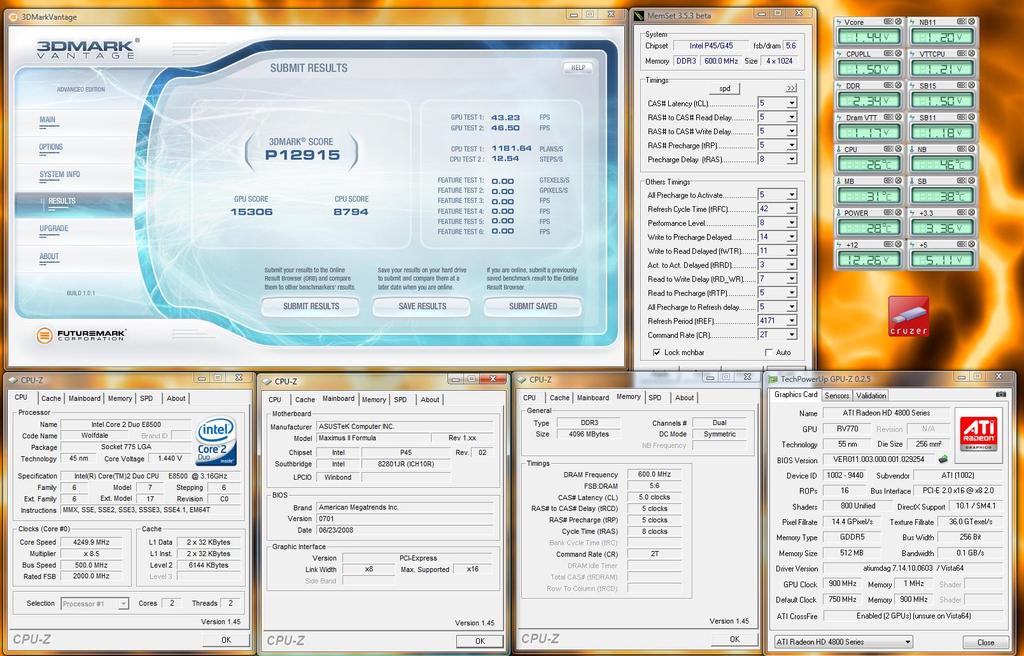This screenshot has height=656, width=1024.
Task: Click the Core Speed value 4249.9 MHz
Action: click(91, 542)
